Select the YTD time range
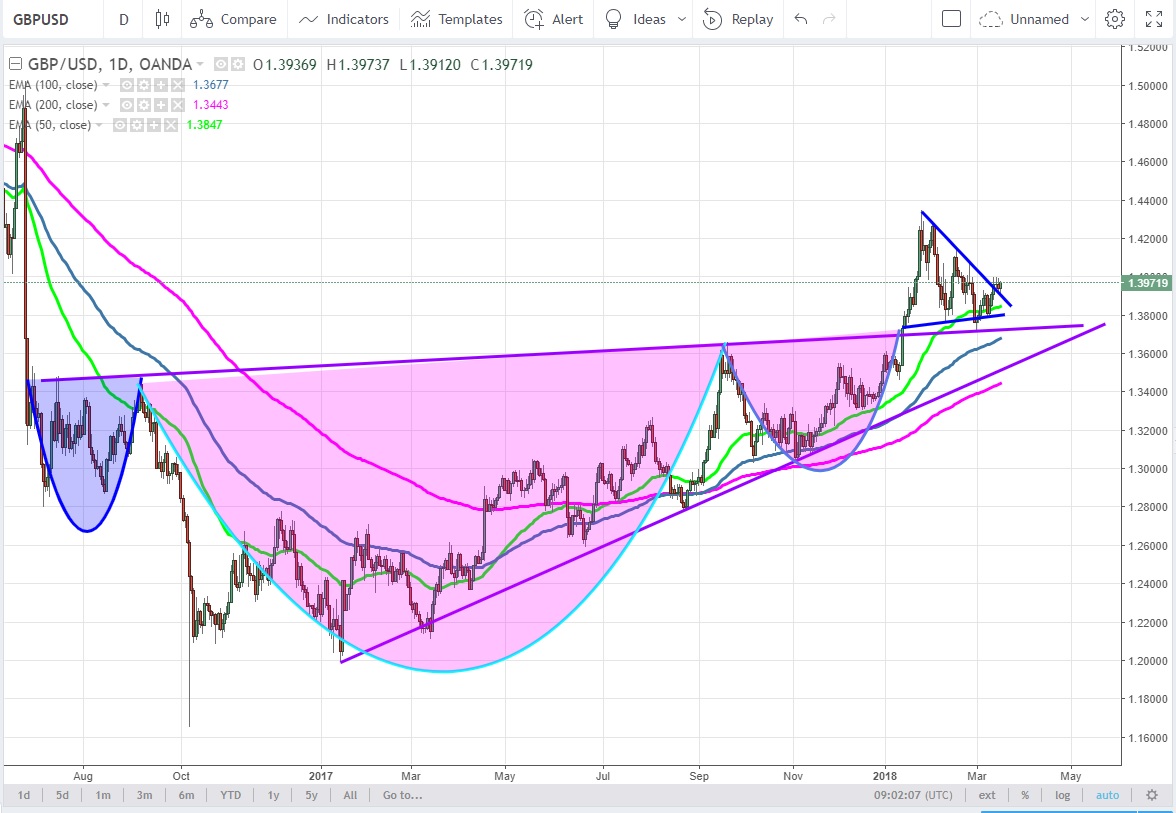Image resolution: width=1176 pixels, height=813 pixels. point(230,795)
